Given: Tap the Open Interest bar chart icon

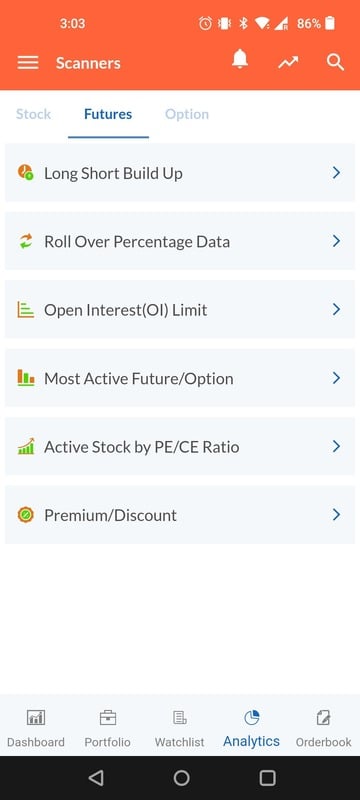Looking at the screenshot, I should pyautogui.click(x=25, y=309).
